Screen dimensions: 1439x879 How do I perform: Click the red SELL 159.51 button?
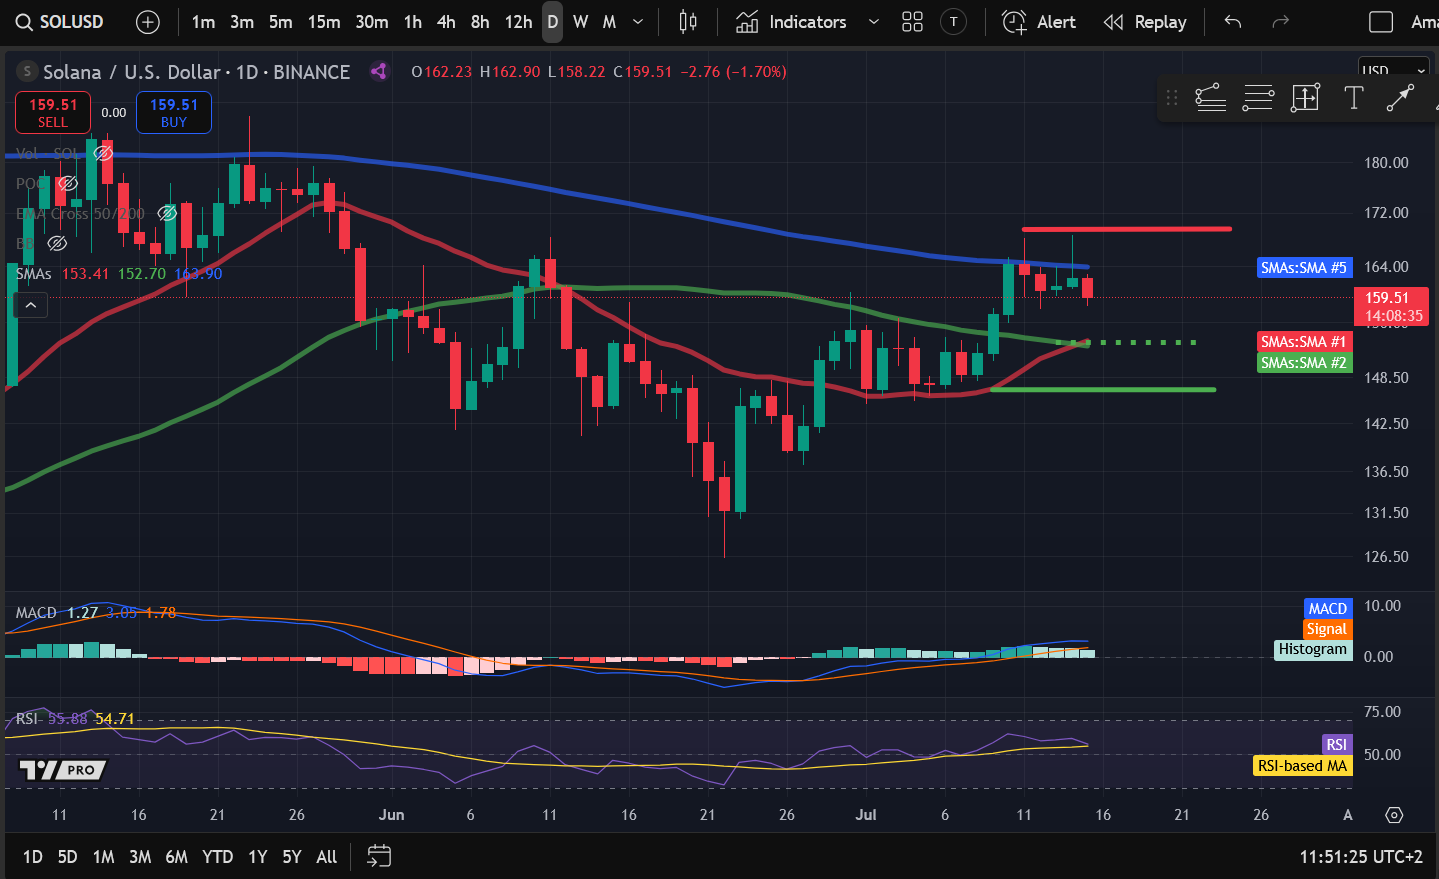click(x=53, y=112)
